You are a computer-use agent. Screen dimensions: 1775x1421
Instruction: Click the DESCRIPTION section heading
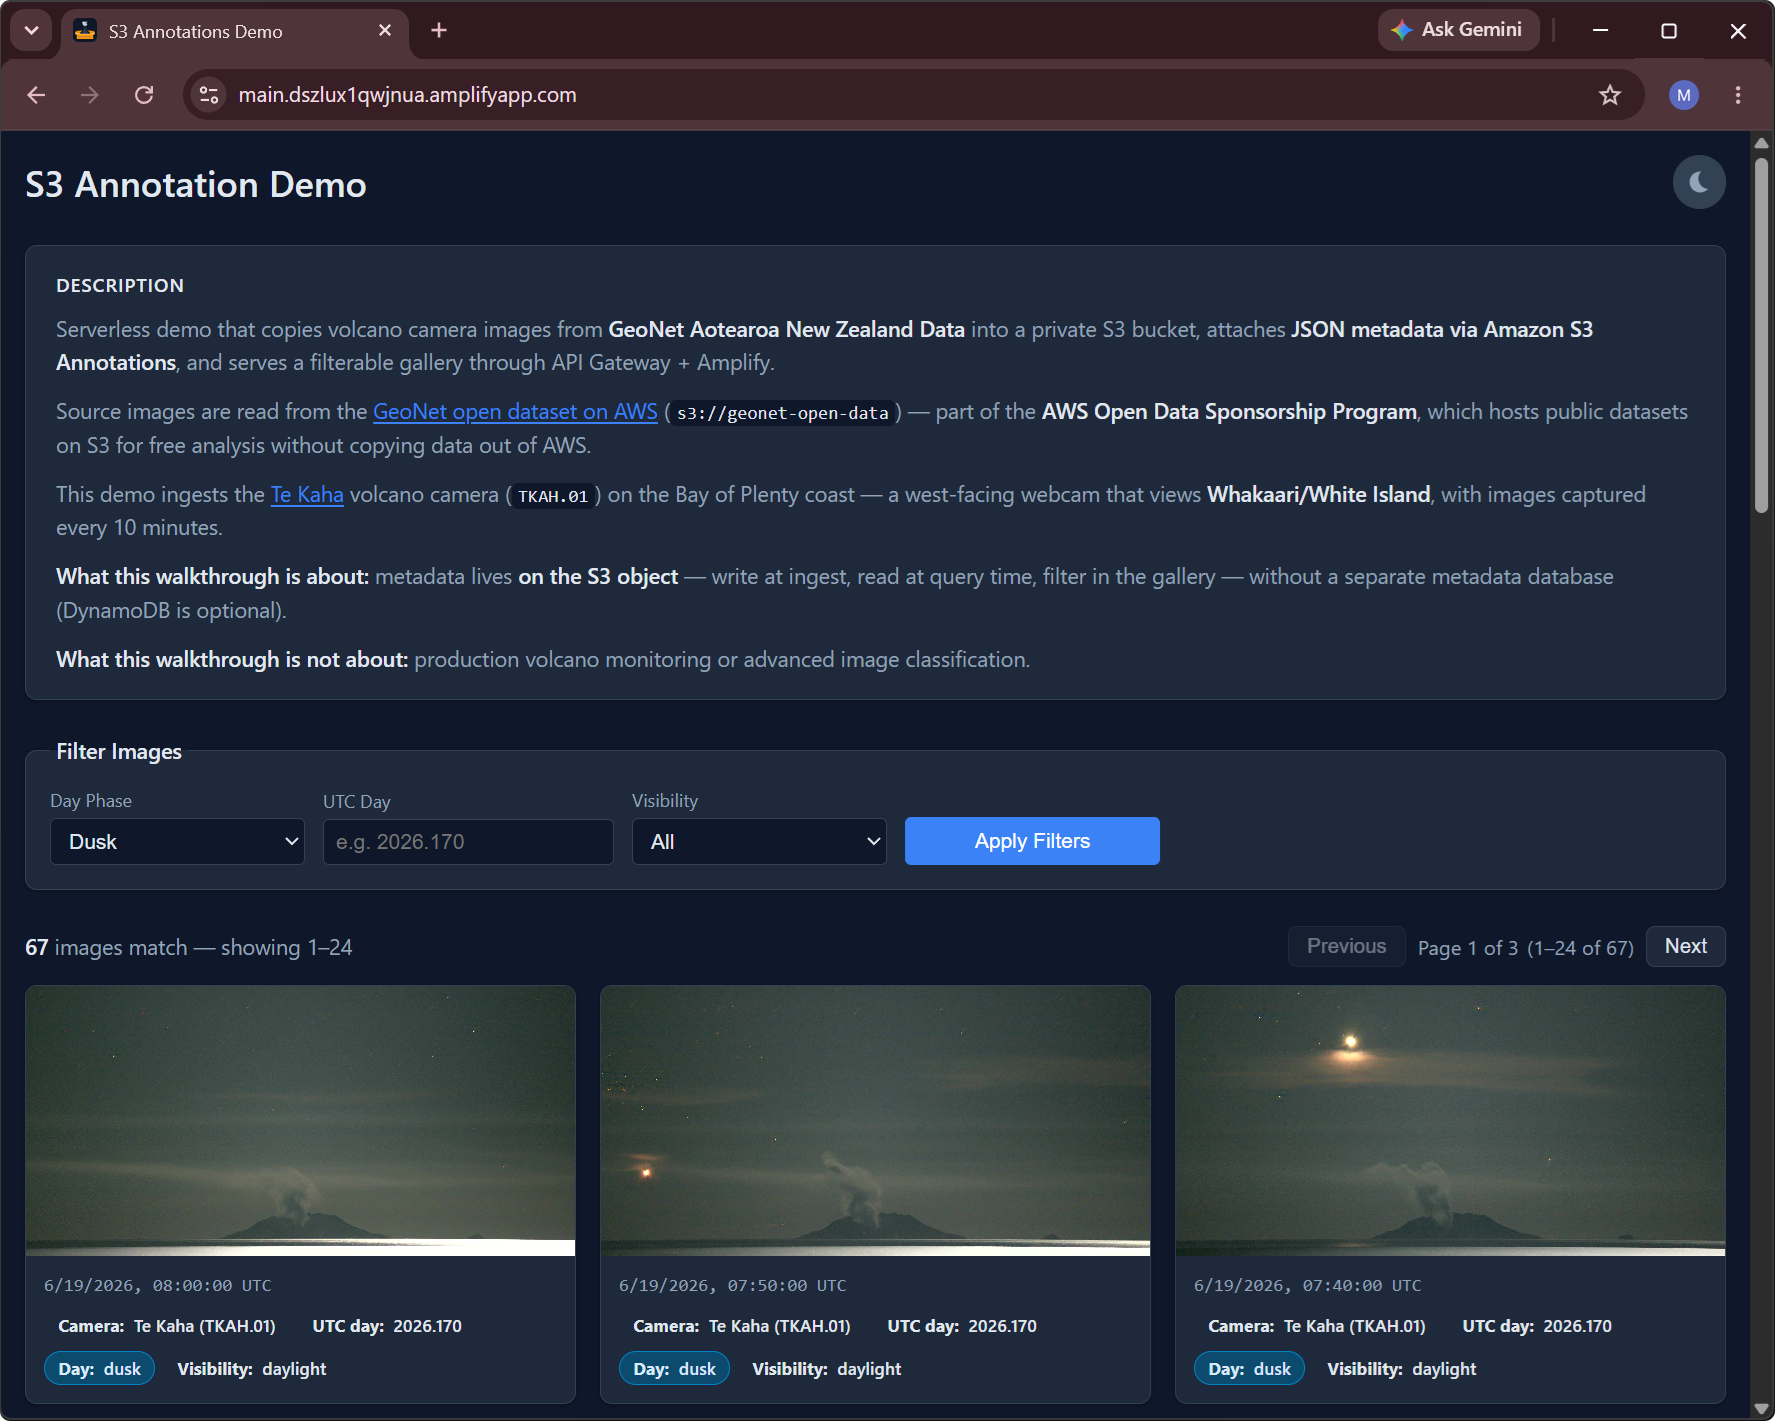pyautogui.click(x=120, y=286)
